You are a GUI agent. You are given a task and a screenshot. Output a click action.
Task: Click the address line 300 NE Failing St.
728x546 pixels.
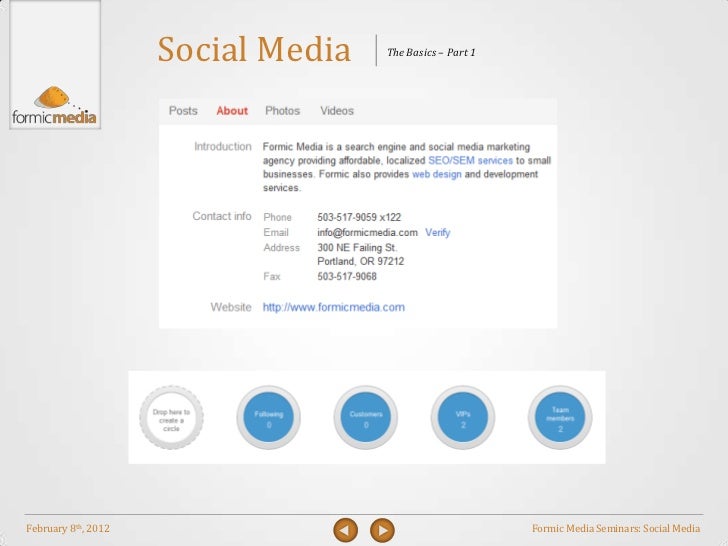[357, 247]
